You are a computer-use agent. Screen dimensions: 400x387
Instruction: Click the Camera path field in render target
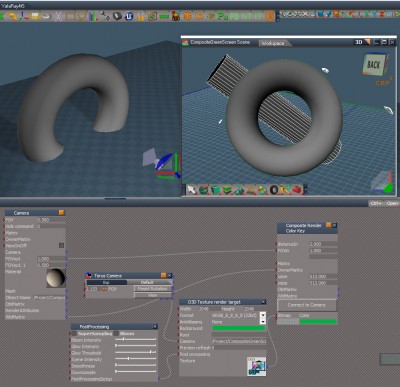239,341
